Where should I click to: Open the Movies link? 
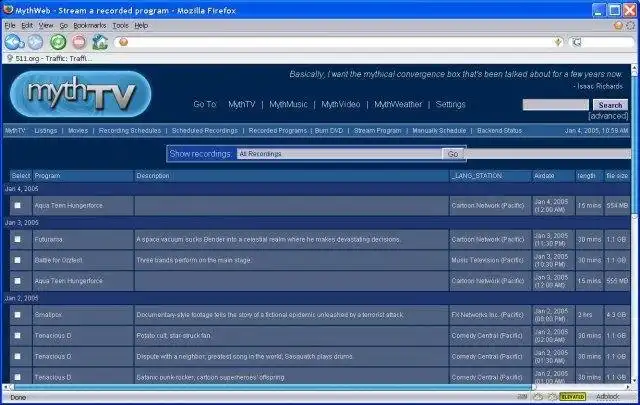tap(78, 131)
